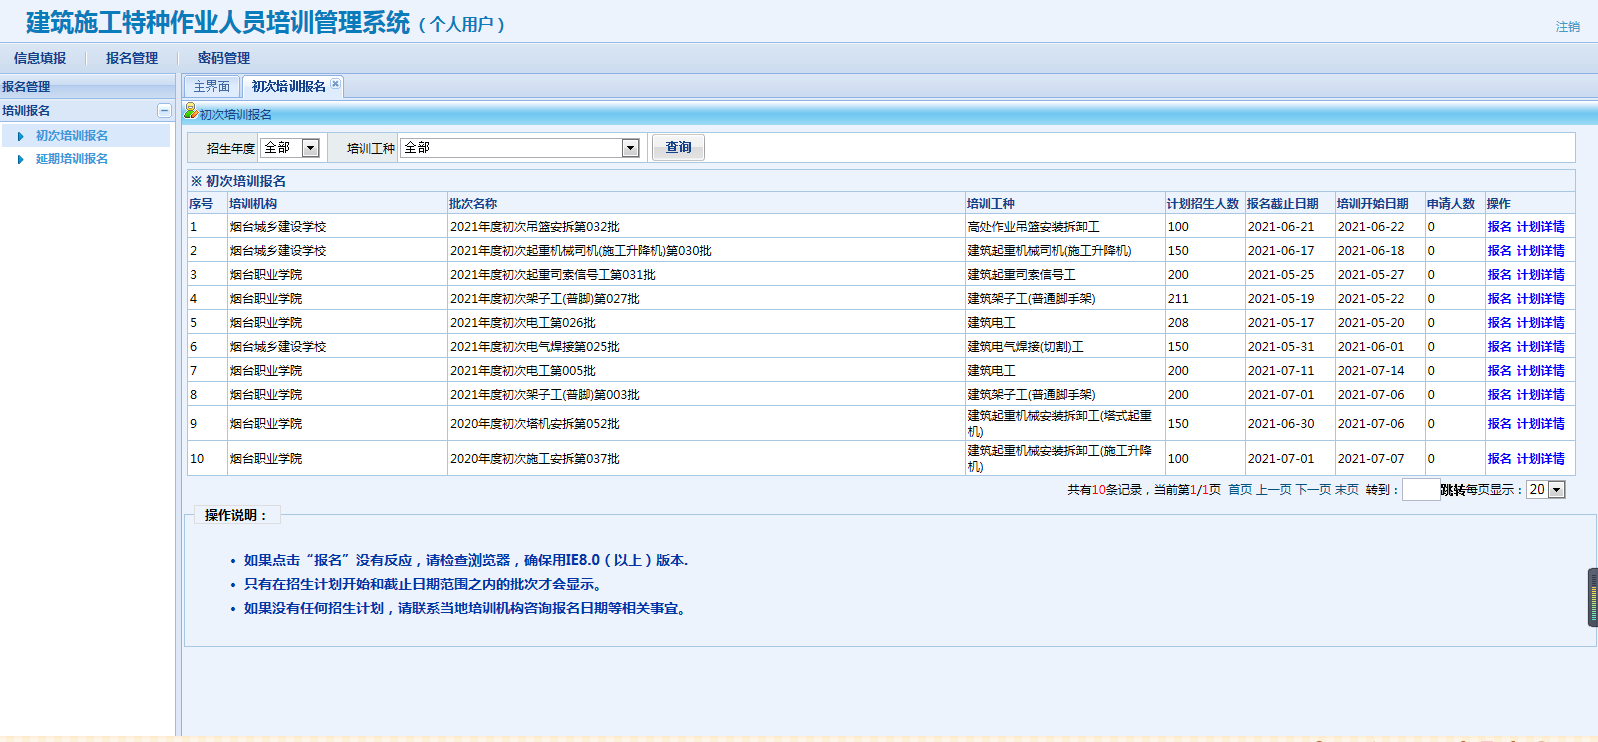1598x742 pixels.
Task: Click 报名 for row 10 施工安拆第037批
Action: click(x=1499, y=459)
